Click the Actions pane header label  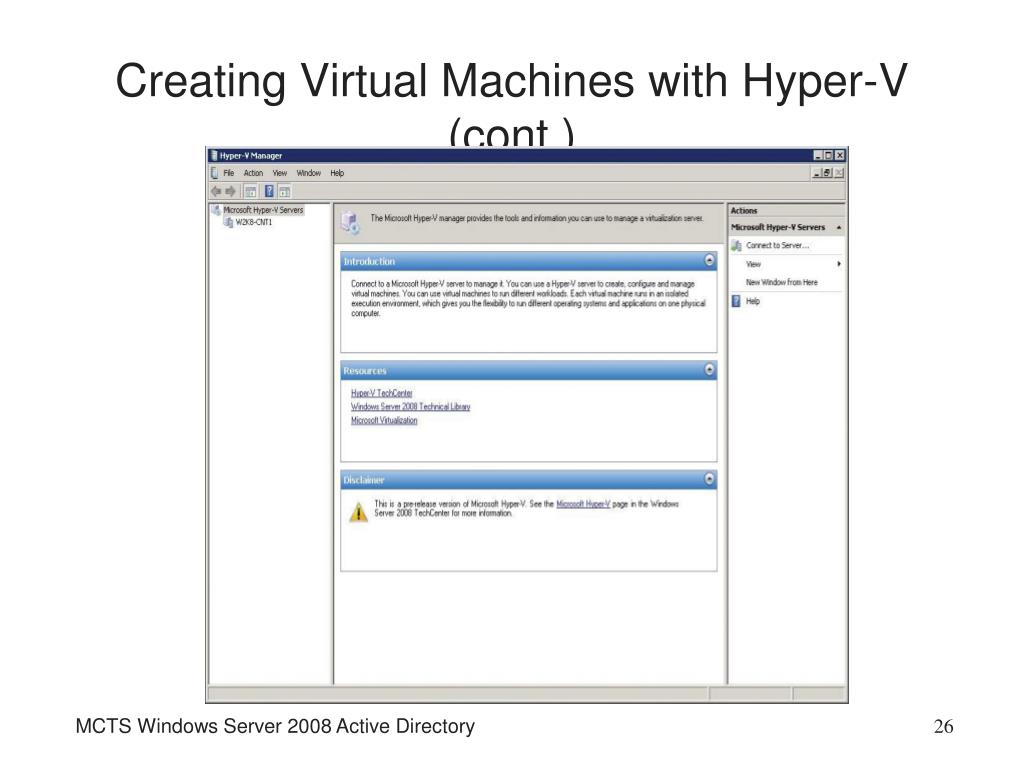(x=744, y=211)
